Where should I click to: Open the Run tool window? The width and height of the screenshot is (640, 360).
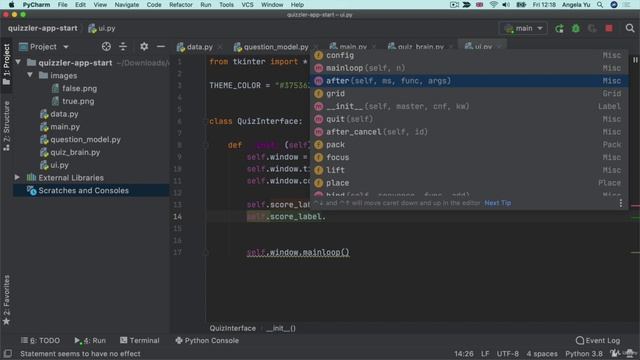90,340
